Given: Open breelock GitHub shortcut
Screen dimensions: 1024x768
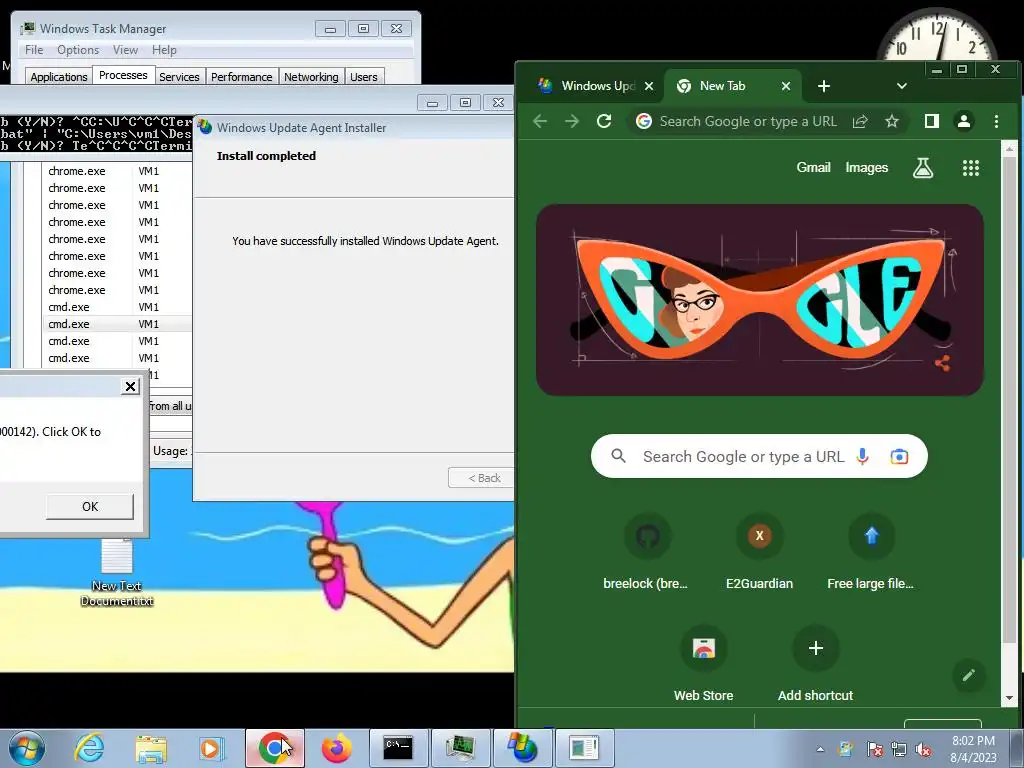Looking at the screenshot, I should (646, 552).
